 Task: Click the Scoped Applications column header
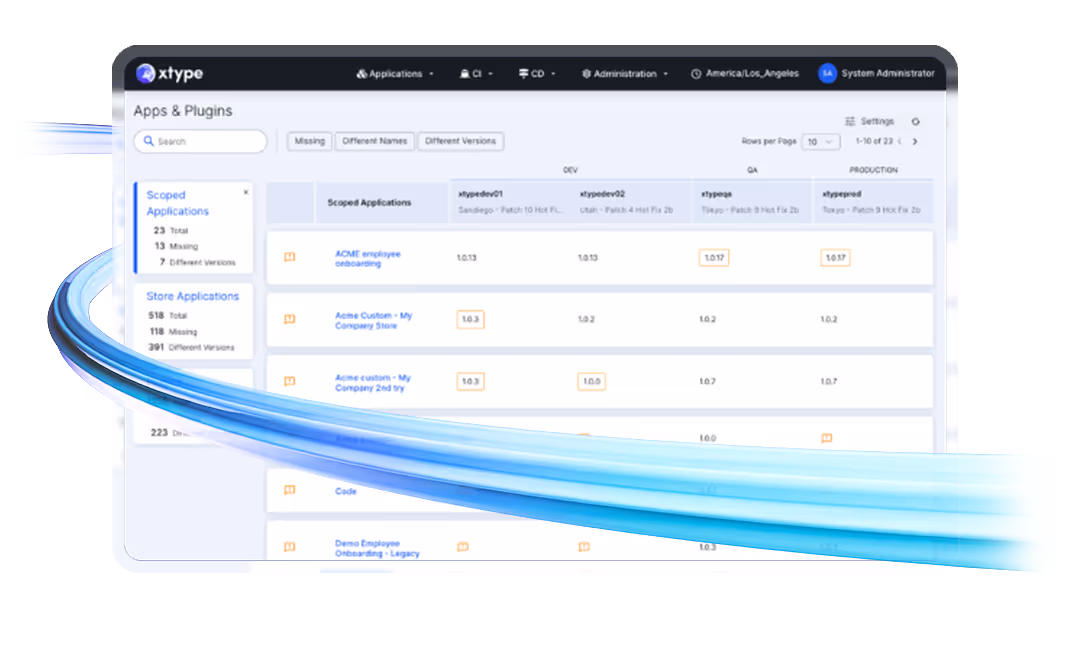click(369, 202)
